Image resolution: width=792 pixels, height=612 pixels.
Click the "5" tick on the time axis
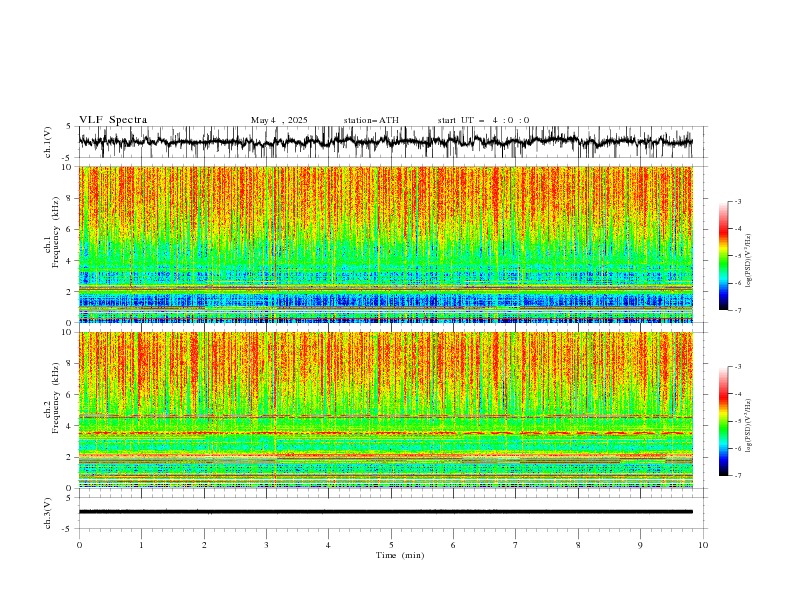[x=391, y=545]
